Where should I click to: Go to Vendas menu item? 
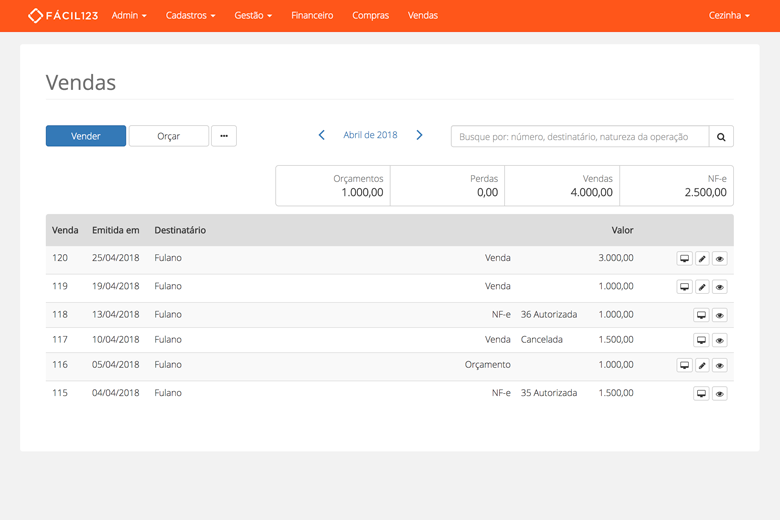(x=423, y=15)
